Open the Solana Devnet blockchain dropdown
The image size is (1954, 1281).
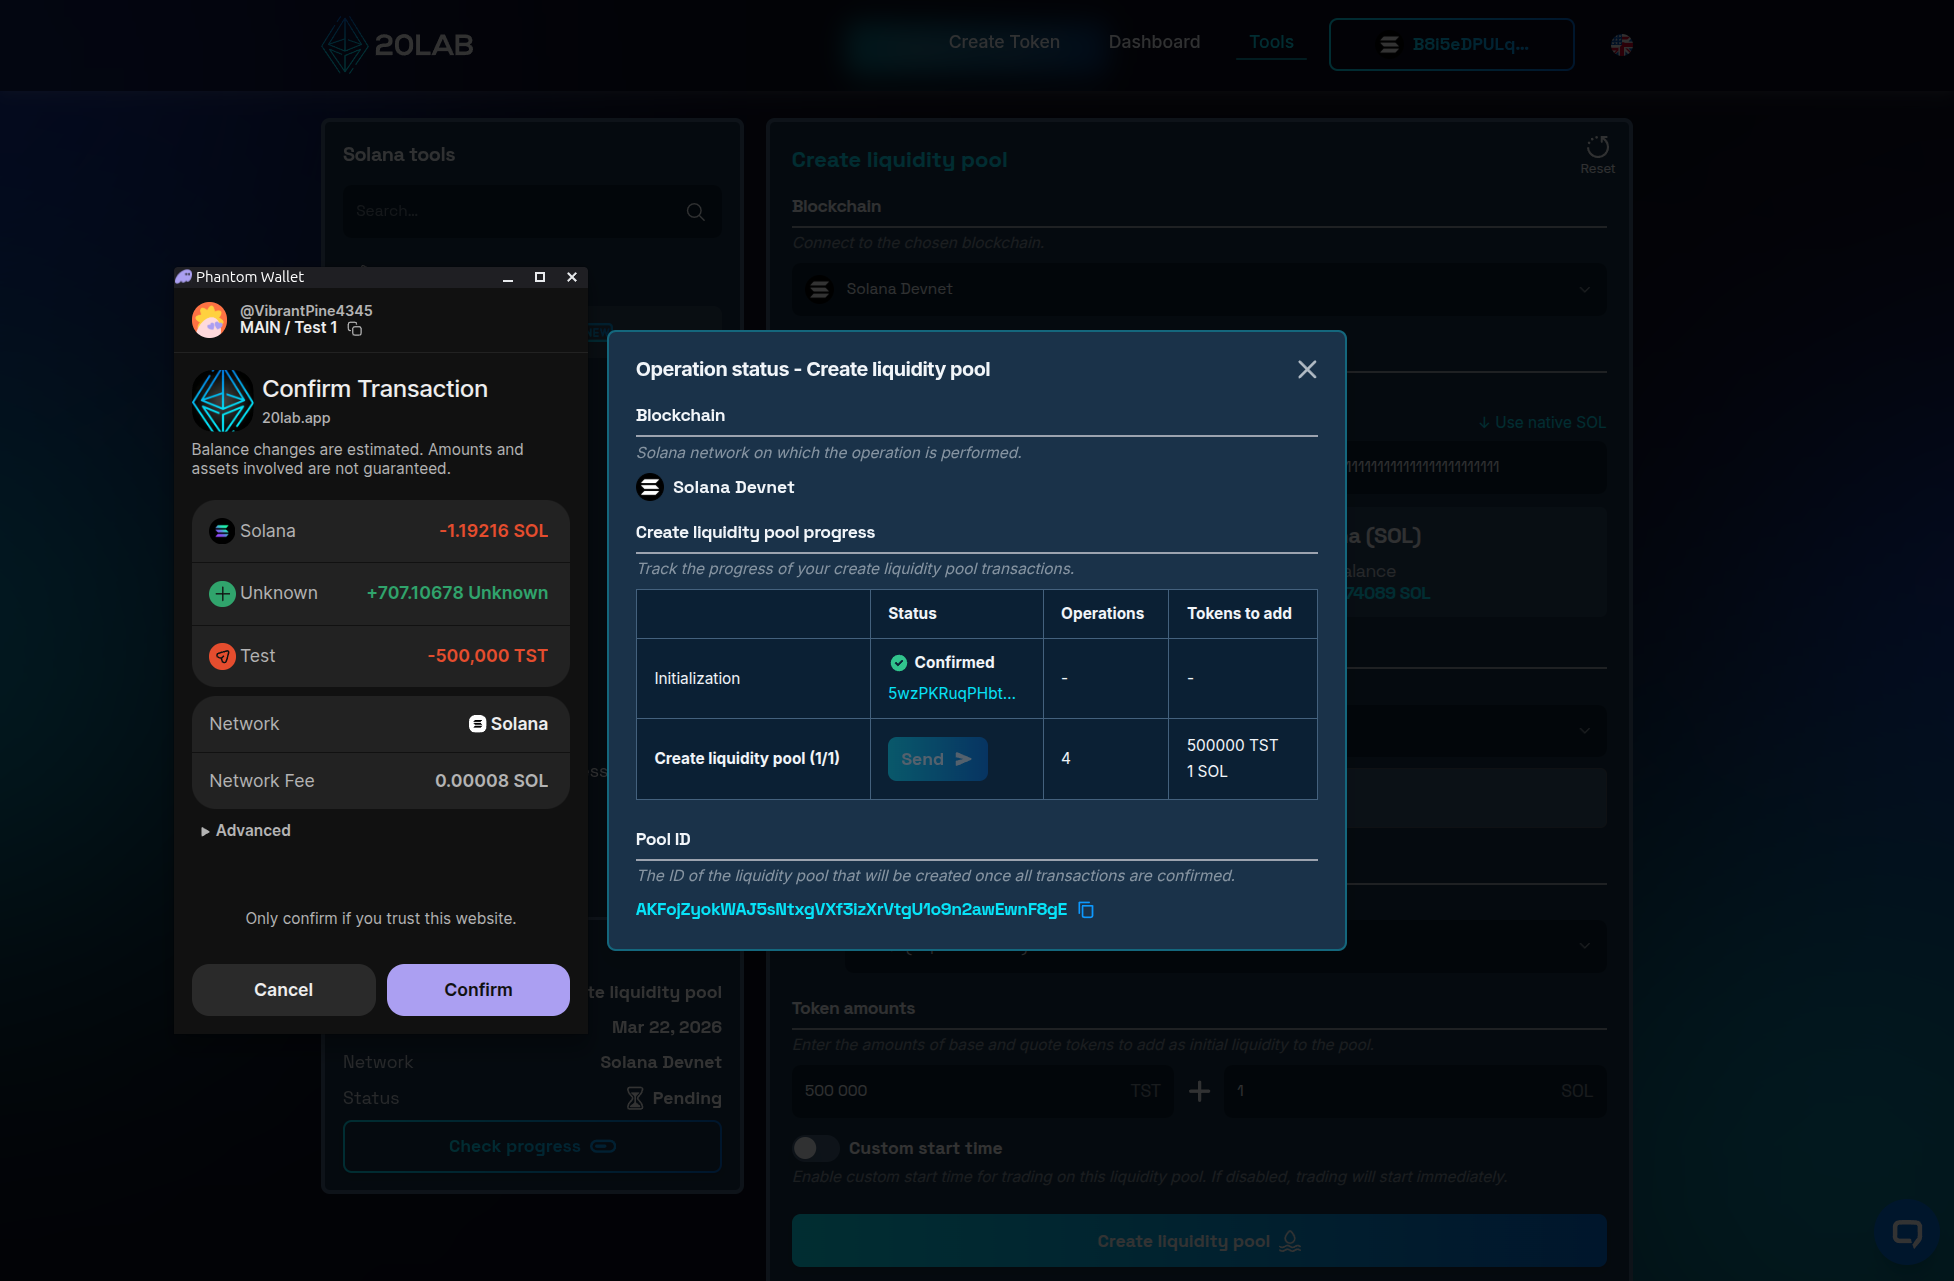[x=1199, y=290]
